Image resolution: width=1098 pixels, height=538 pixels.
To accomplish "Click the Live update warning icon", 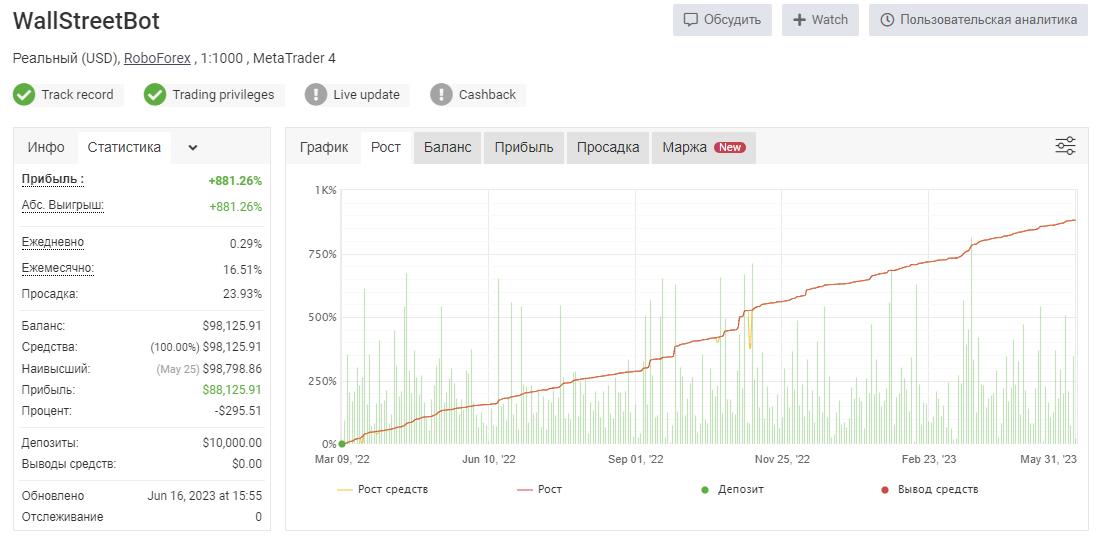I will (x=316, y=95).
